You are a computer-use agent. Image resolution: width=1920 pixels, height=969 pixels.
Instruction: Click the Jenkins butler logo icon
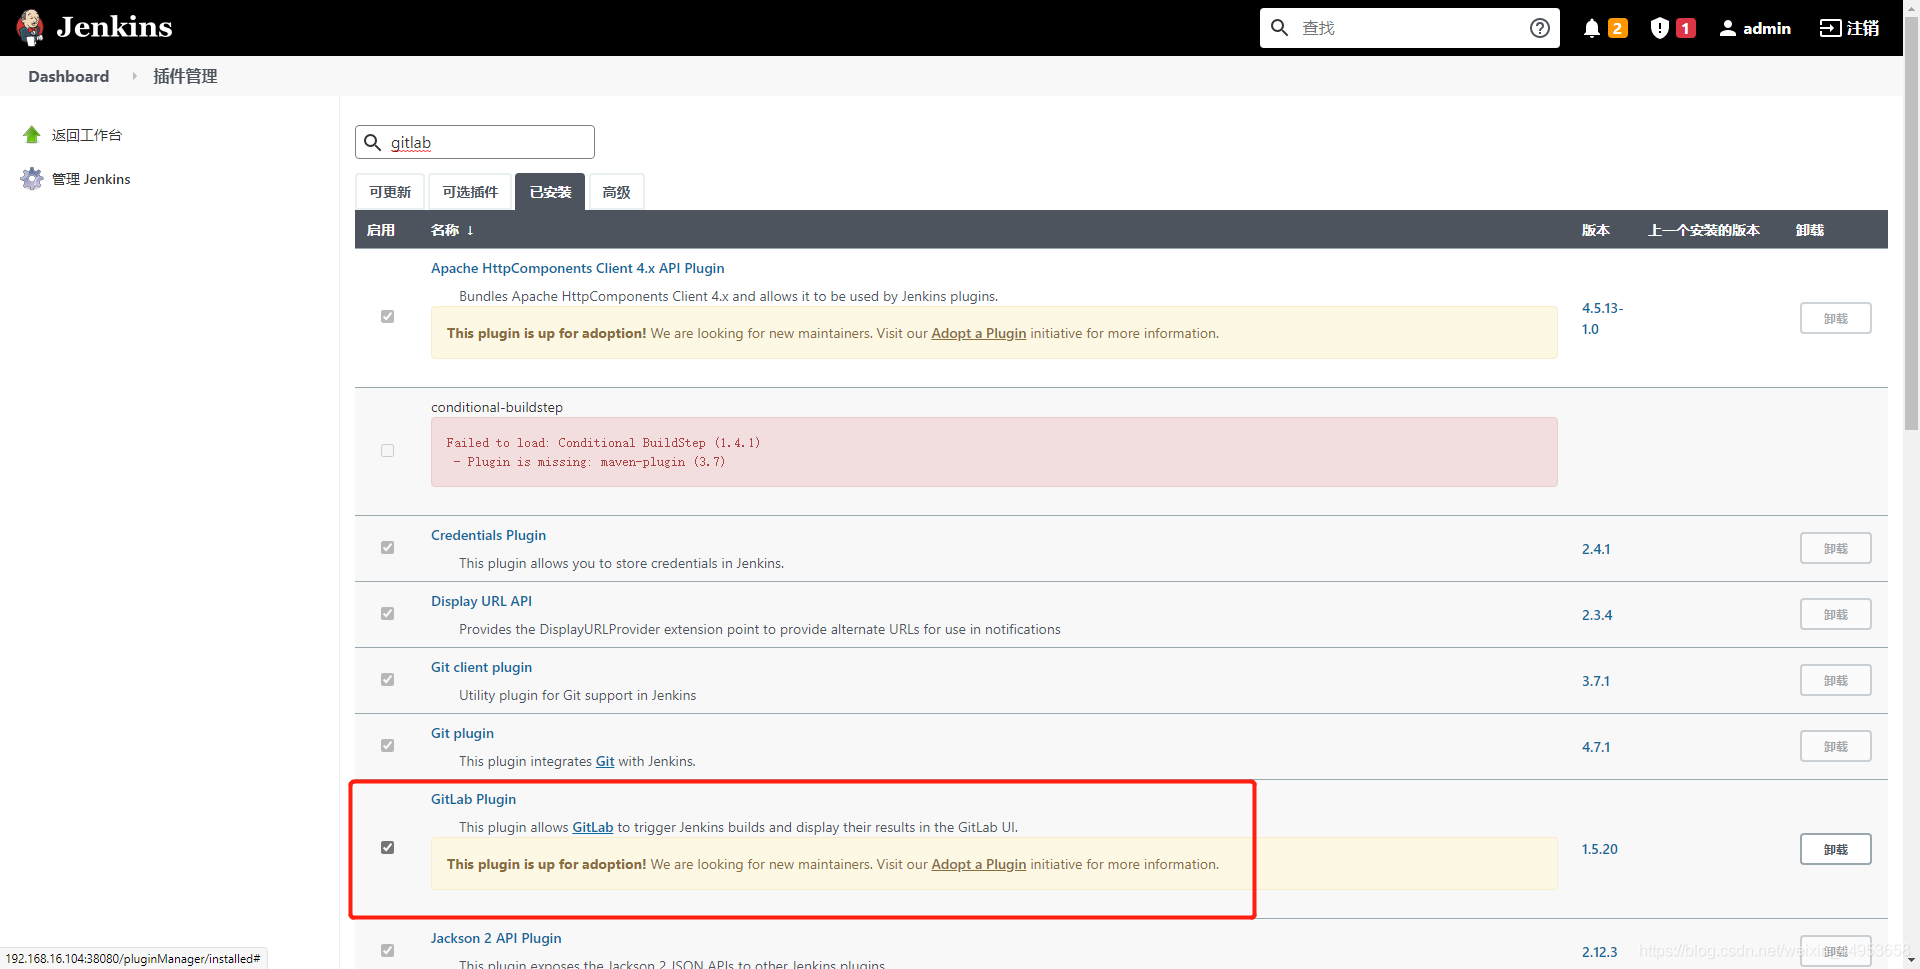click(31, 27)
